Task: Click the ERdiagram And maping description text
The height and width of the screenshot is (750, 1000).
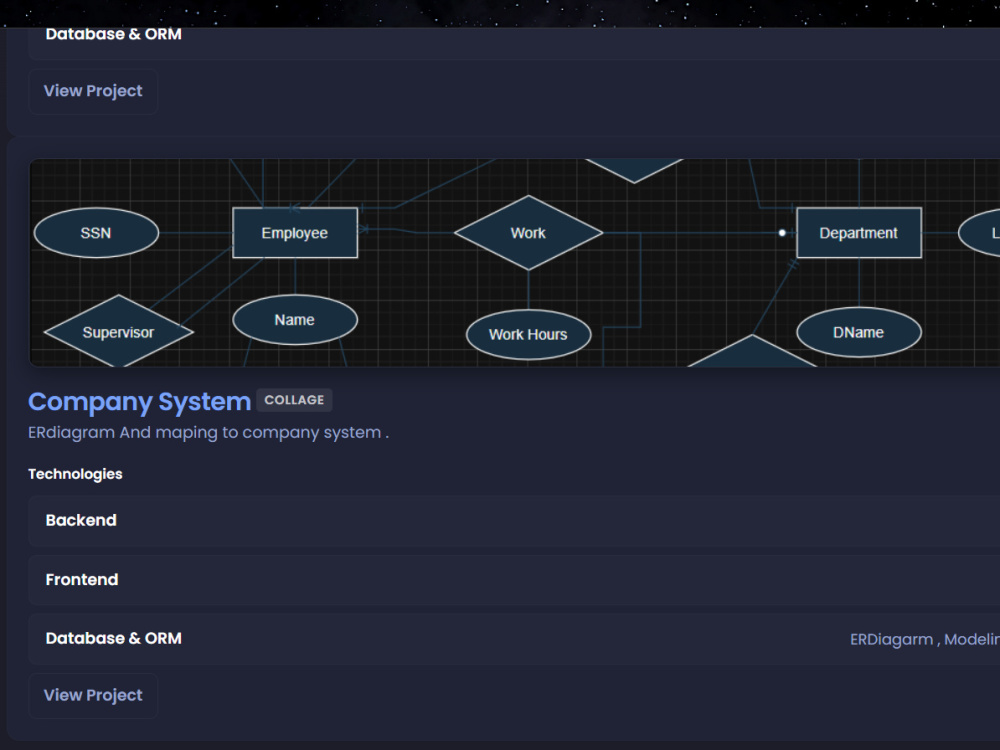Action: point(209,432)
